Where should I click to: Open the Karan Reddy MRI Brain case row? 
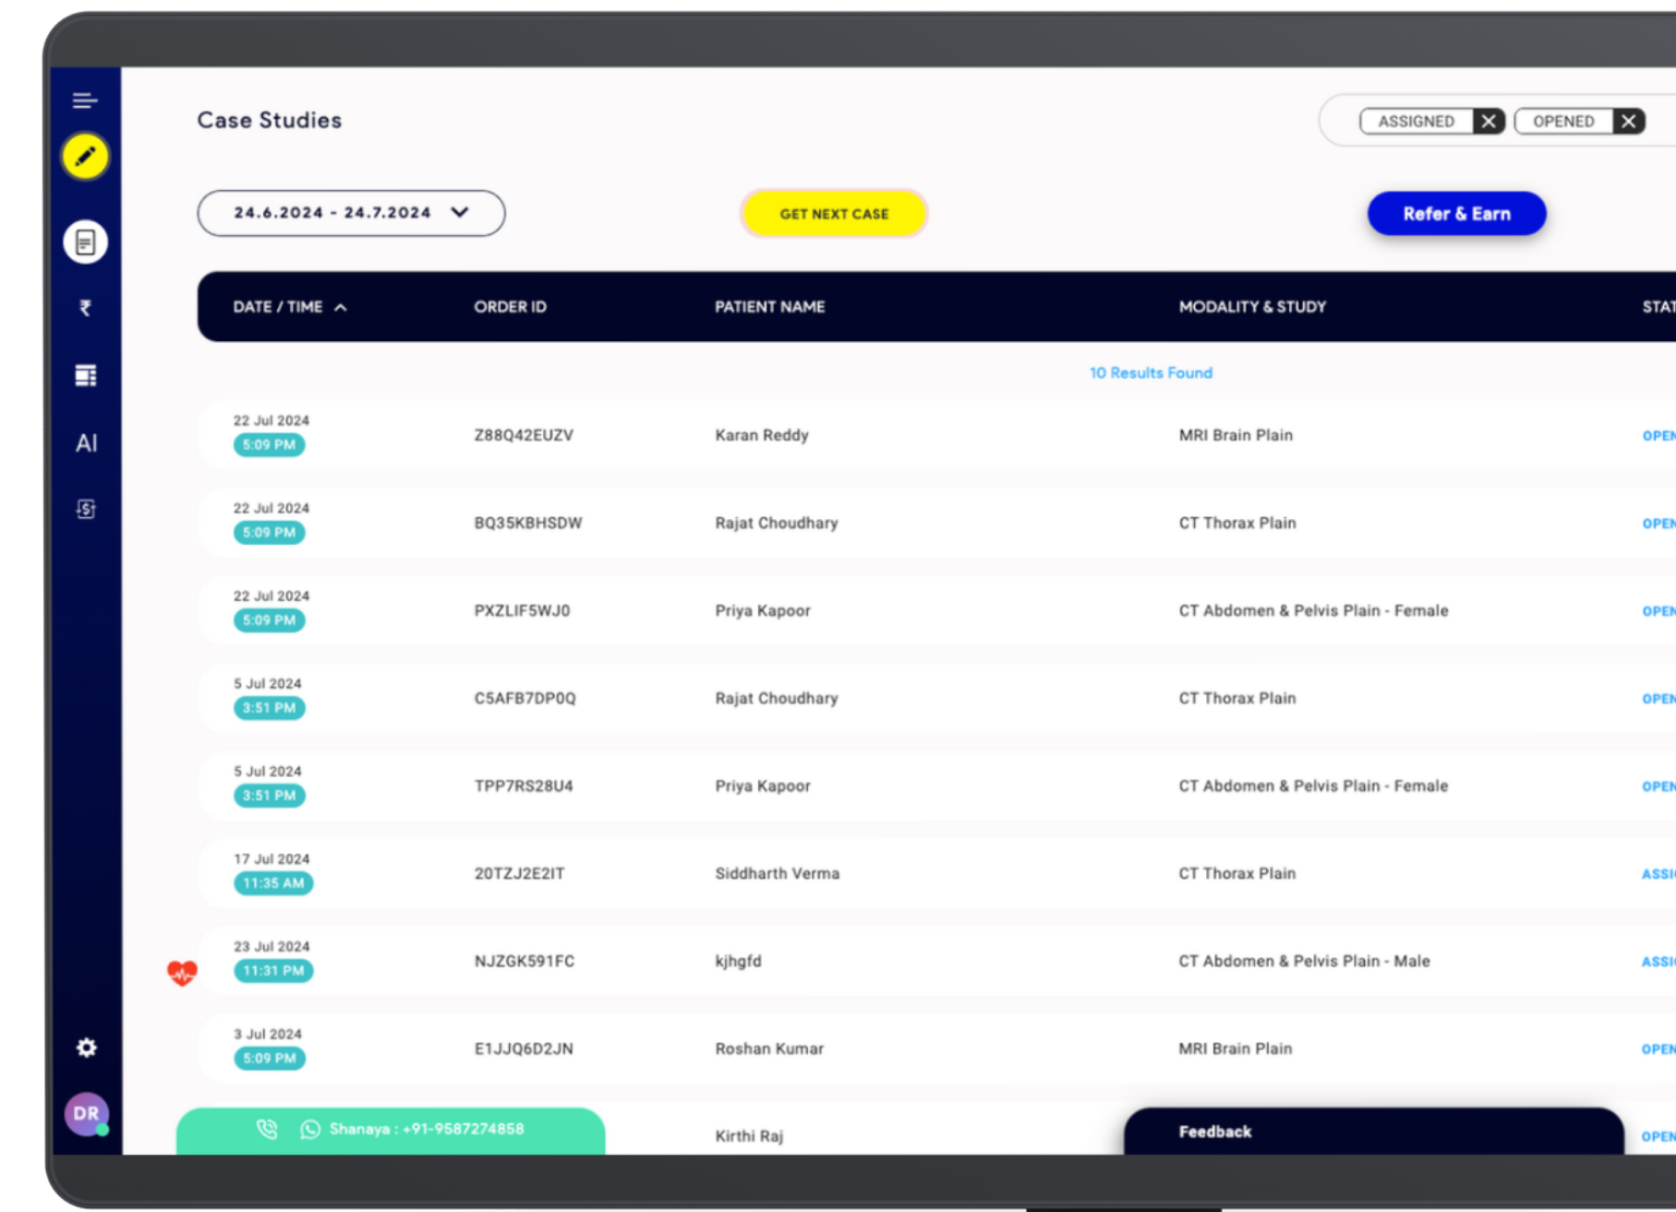click(761, 435)
